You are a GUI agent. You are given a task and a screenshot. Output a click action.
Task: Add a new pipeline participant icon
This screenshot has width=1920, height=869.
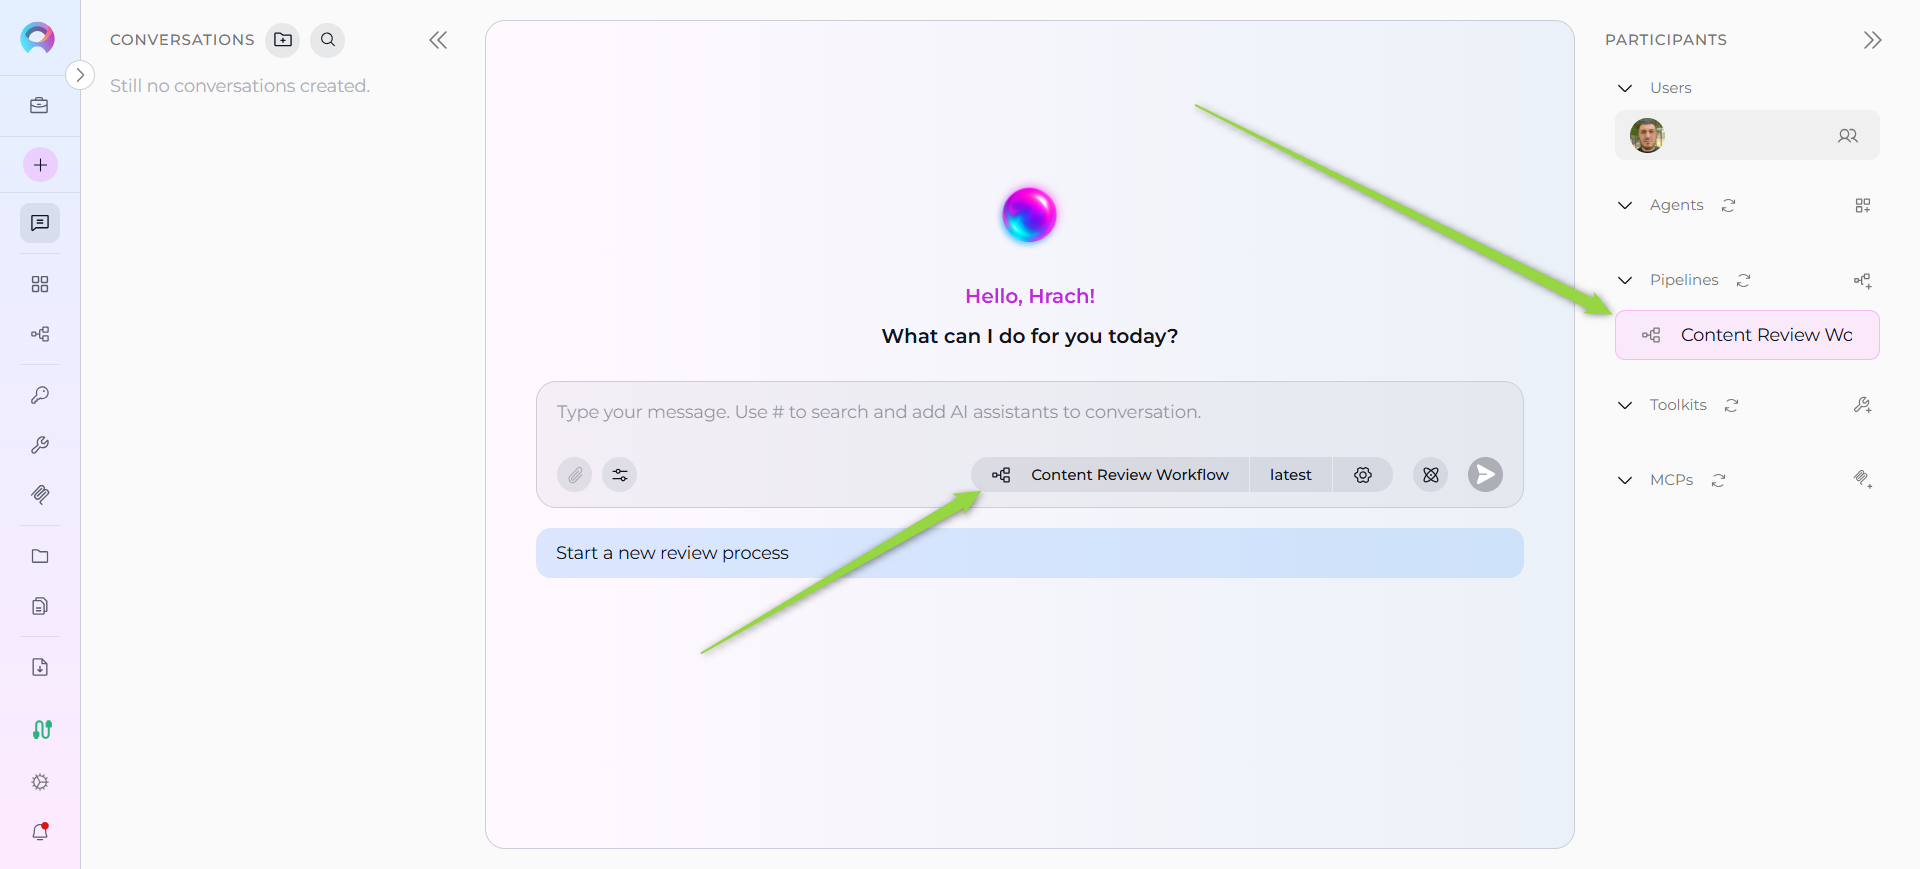[x=1862, y=281]
